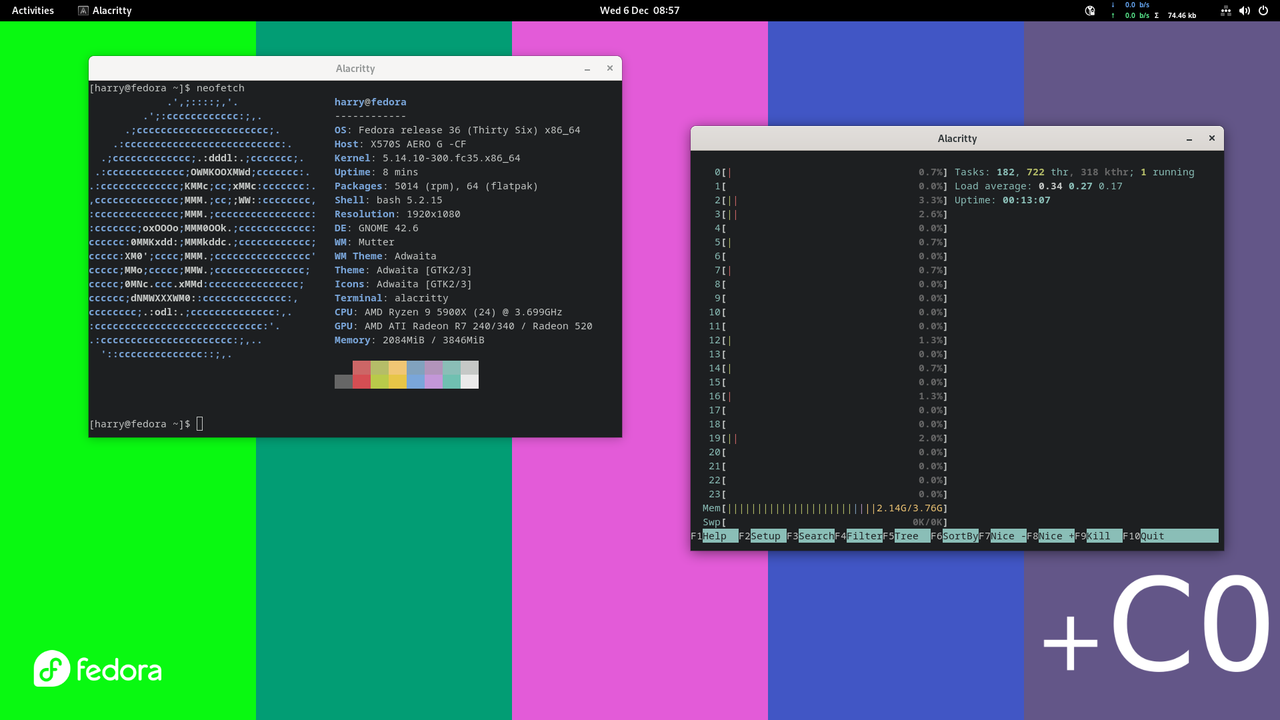Click the neofetch window title bar
Viewport: 1280px width, 720px height.
[x=355, y=69]
